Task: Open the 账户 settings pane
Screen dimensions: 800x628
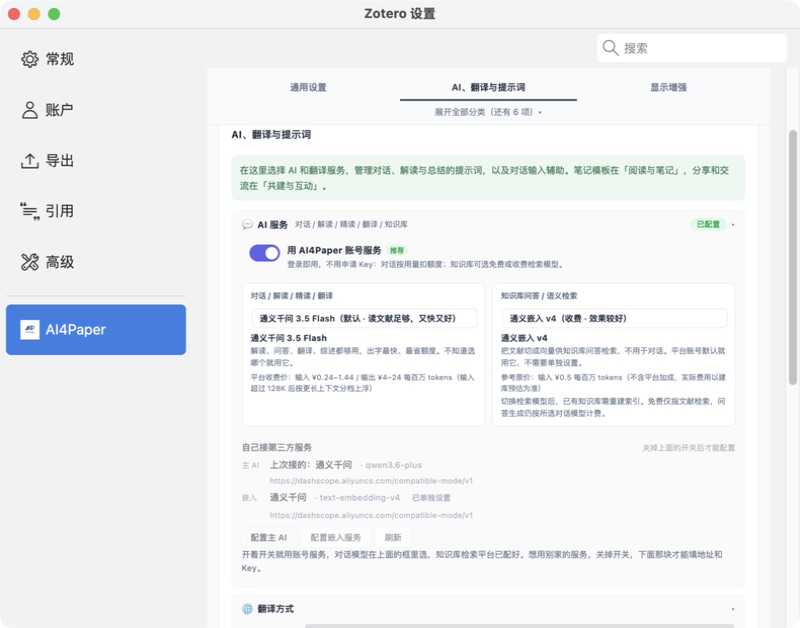Action: click(x=47, y=110)
